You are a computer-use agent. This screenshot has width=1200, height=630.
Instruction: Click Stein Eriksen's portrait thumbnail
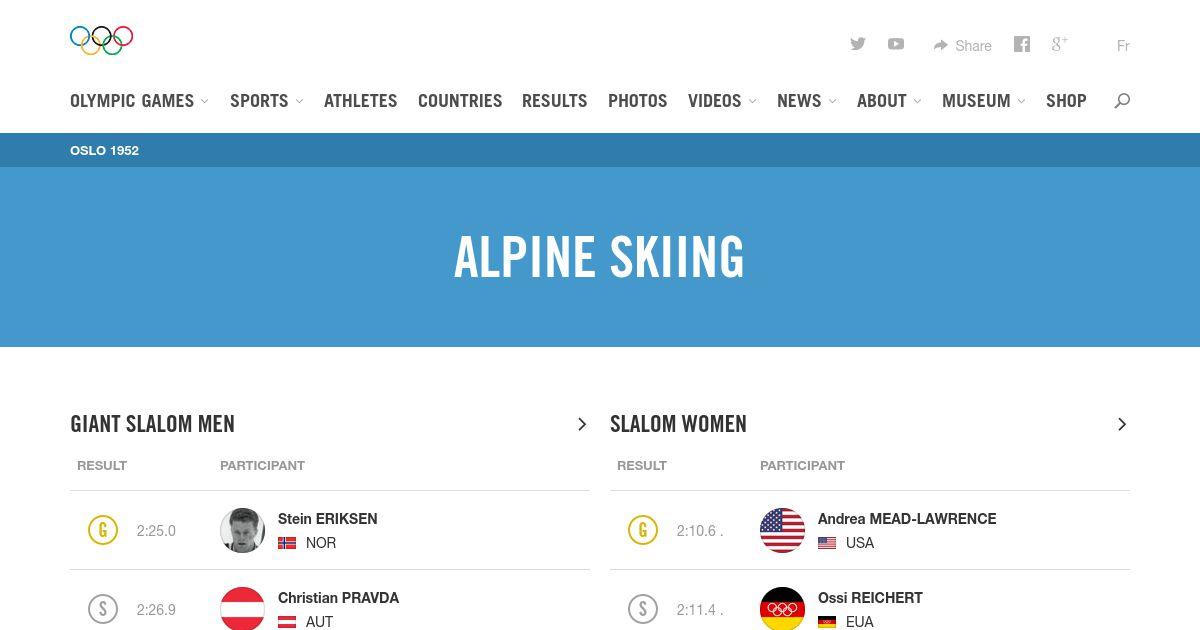(x=242, y=530)
